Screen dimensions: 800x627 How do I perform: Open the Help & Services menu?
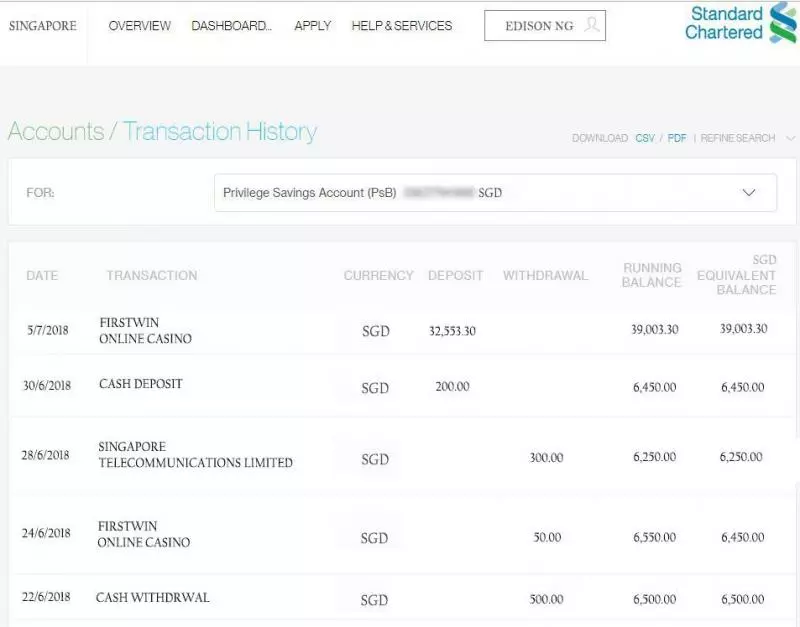coord(402,26)
